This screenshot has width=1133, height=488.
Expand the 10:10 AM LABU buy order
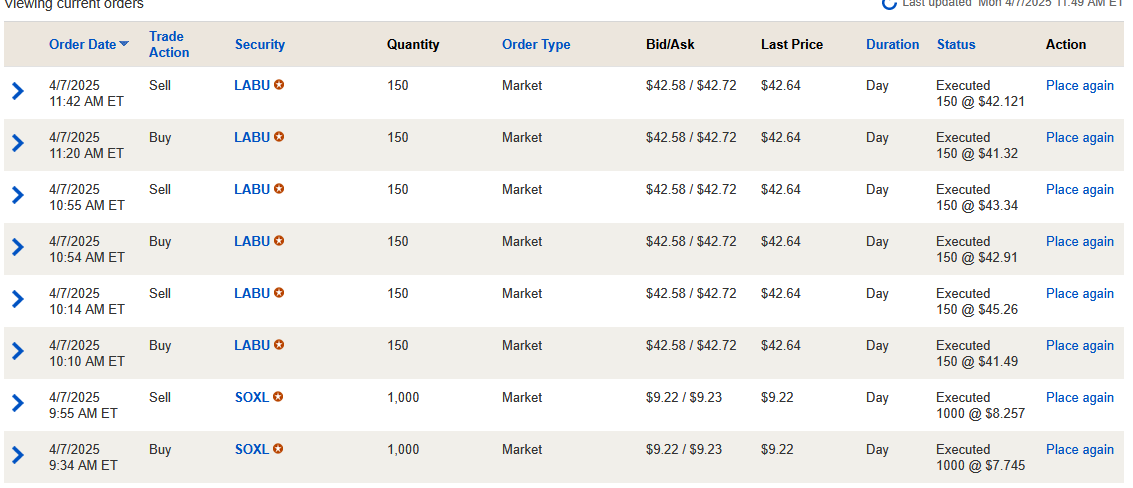17,351
